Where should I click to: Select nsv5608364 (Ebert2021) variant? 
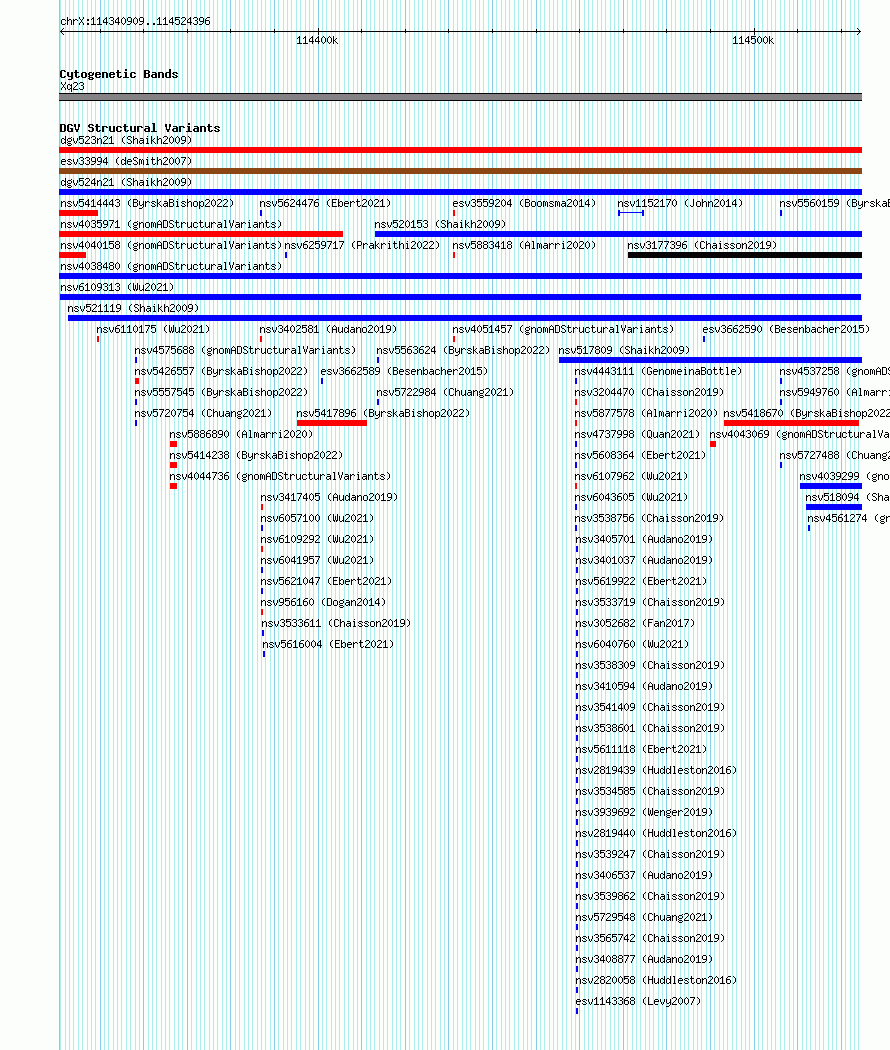point(640,455)
